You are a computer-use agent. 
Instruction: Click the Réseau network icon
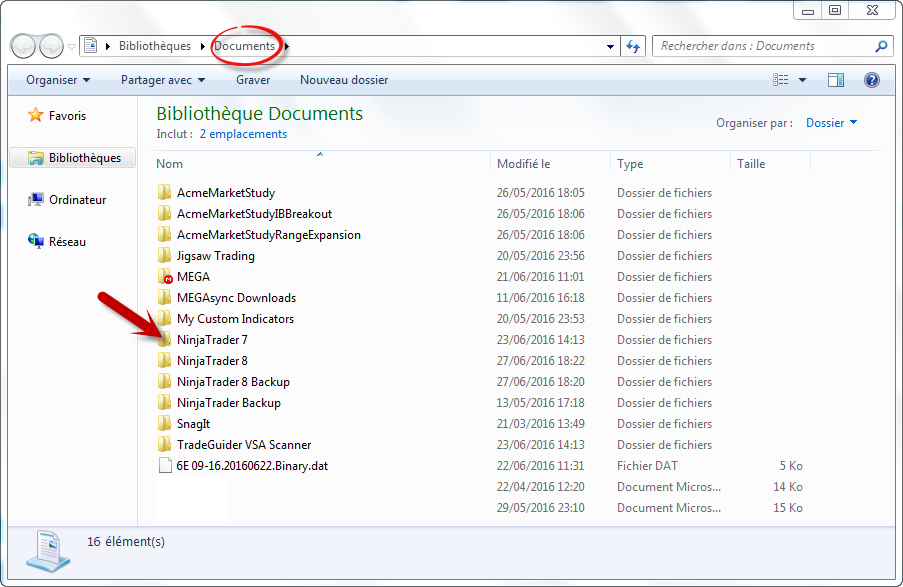pos(36,241)
